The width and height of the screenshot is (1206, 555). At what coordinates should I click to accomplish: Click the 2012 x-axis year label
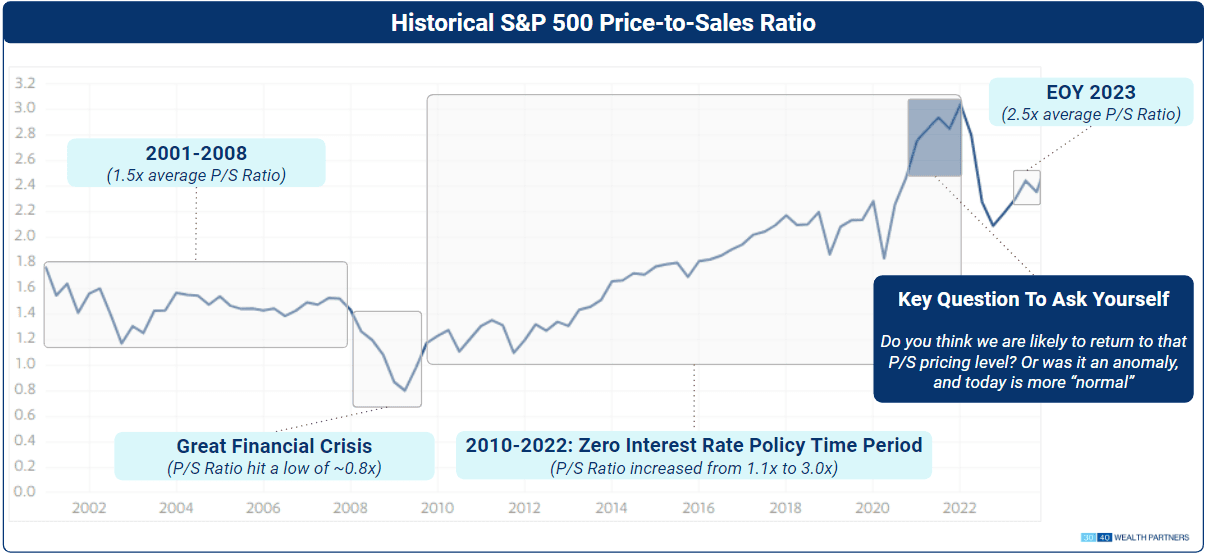point(525,508)
